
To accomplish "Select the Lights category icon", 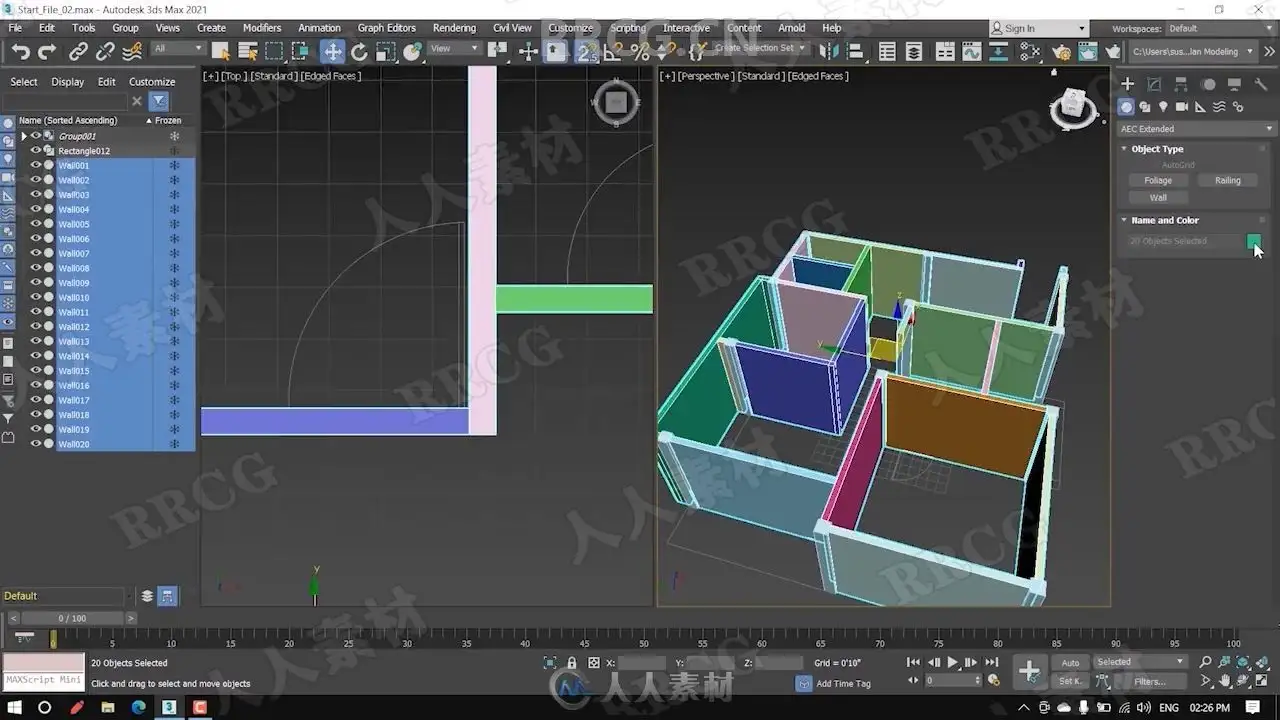I will click(x=1163, y=107).
